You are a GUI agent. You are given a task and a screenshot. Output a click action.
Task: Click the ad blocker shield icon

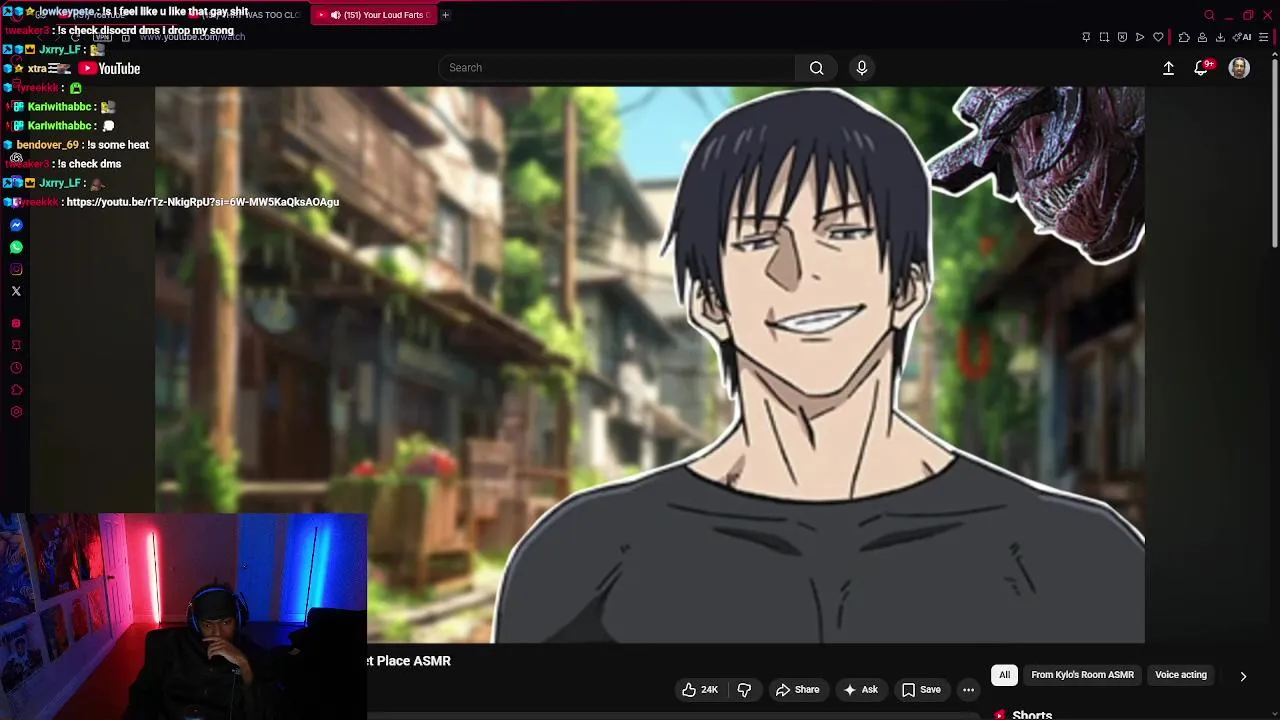point(1122,37)
